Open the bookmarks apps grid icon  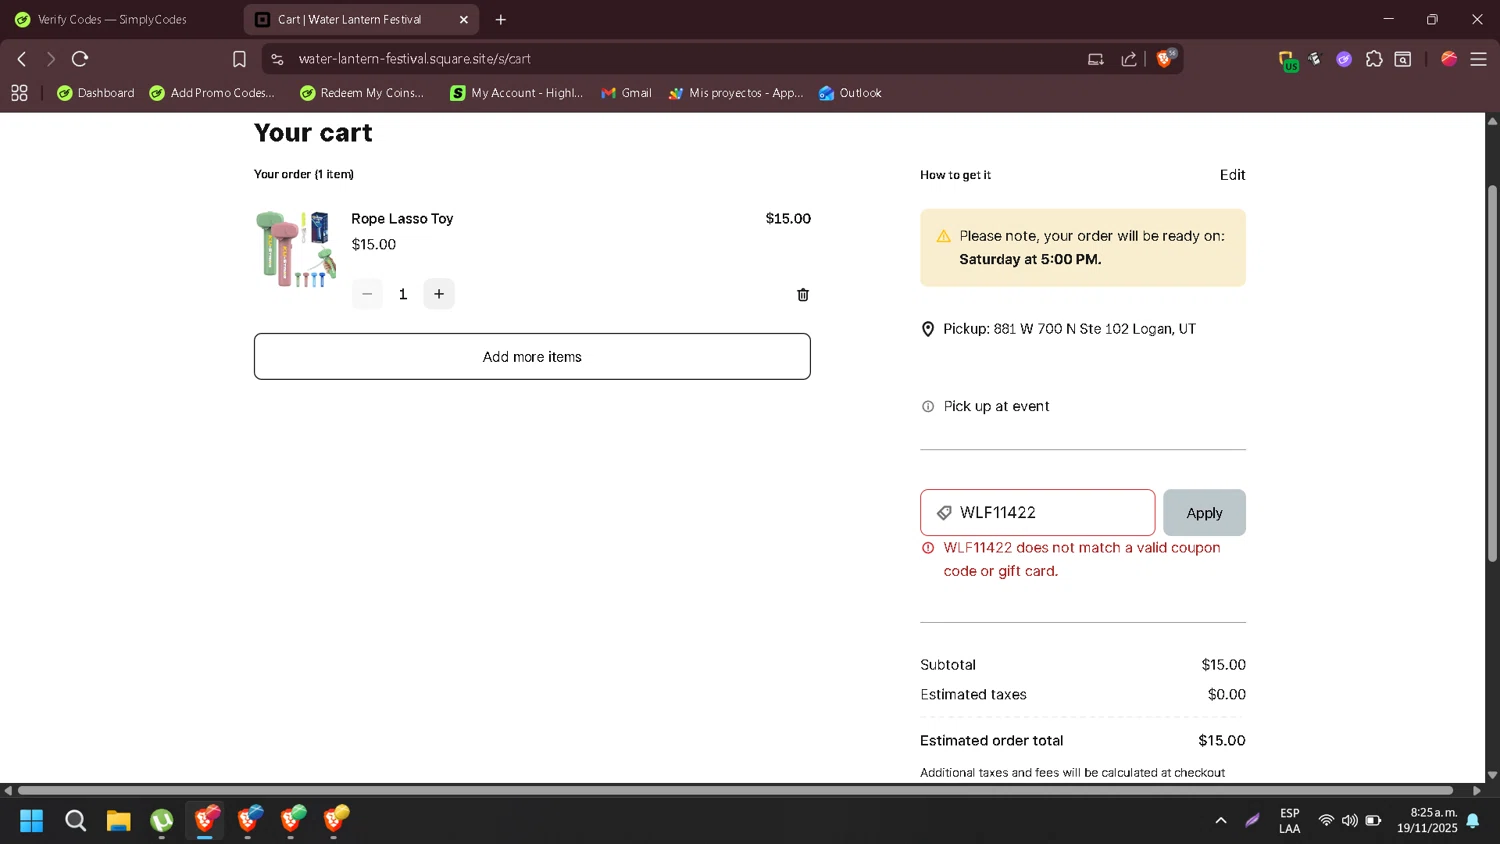click(x=19, y=93)
